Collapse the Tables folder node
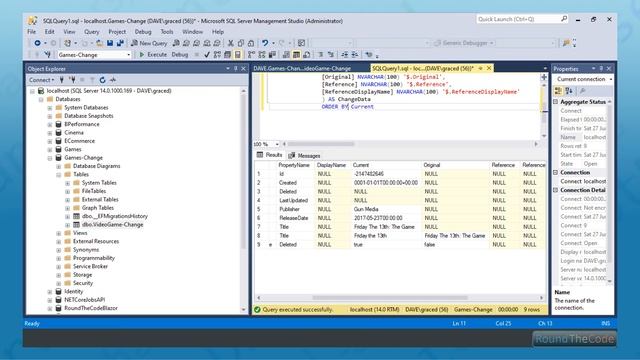Image resolution: width=640 pixels, height=360 pixels. (x=59, y=174)
